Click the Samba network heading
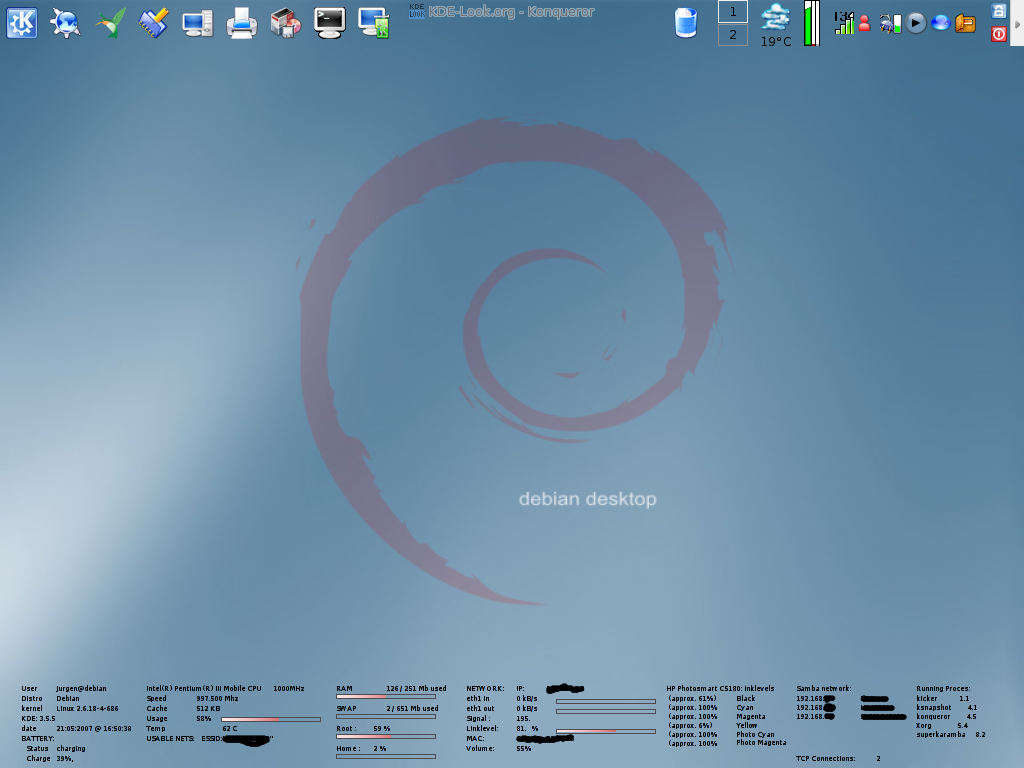The height and width of the screenshot is (768, 1024). click(824, 688)
